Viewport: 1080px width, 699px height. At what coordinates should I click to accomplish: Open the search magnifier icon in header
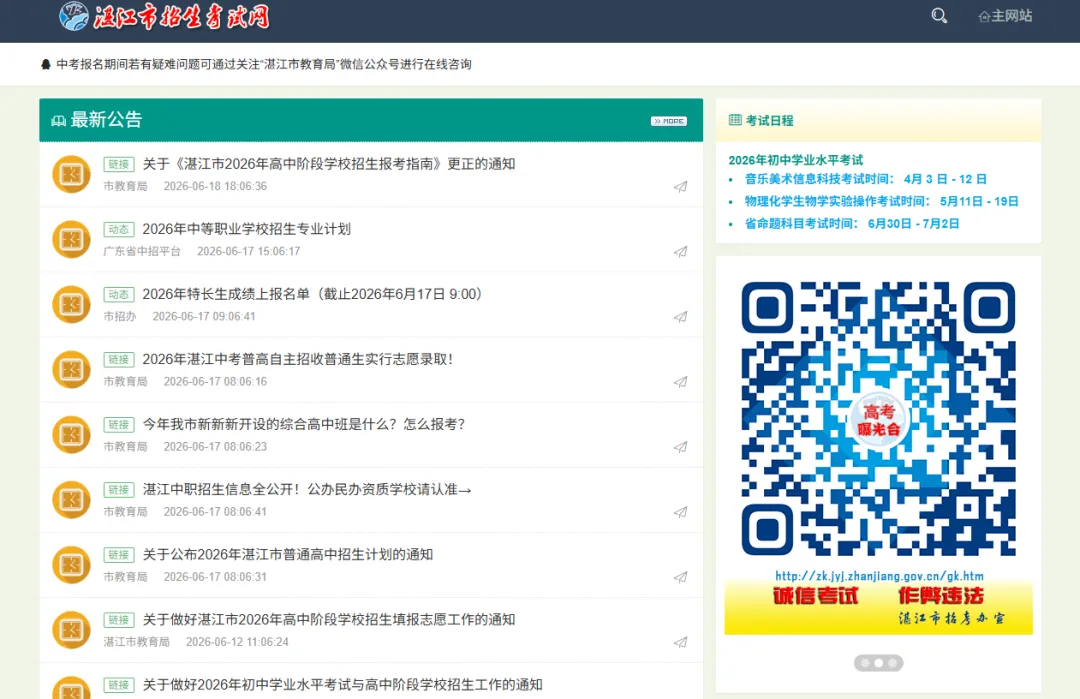tap(939, 16)
